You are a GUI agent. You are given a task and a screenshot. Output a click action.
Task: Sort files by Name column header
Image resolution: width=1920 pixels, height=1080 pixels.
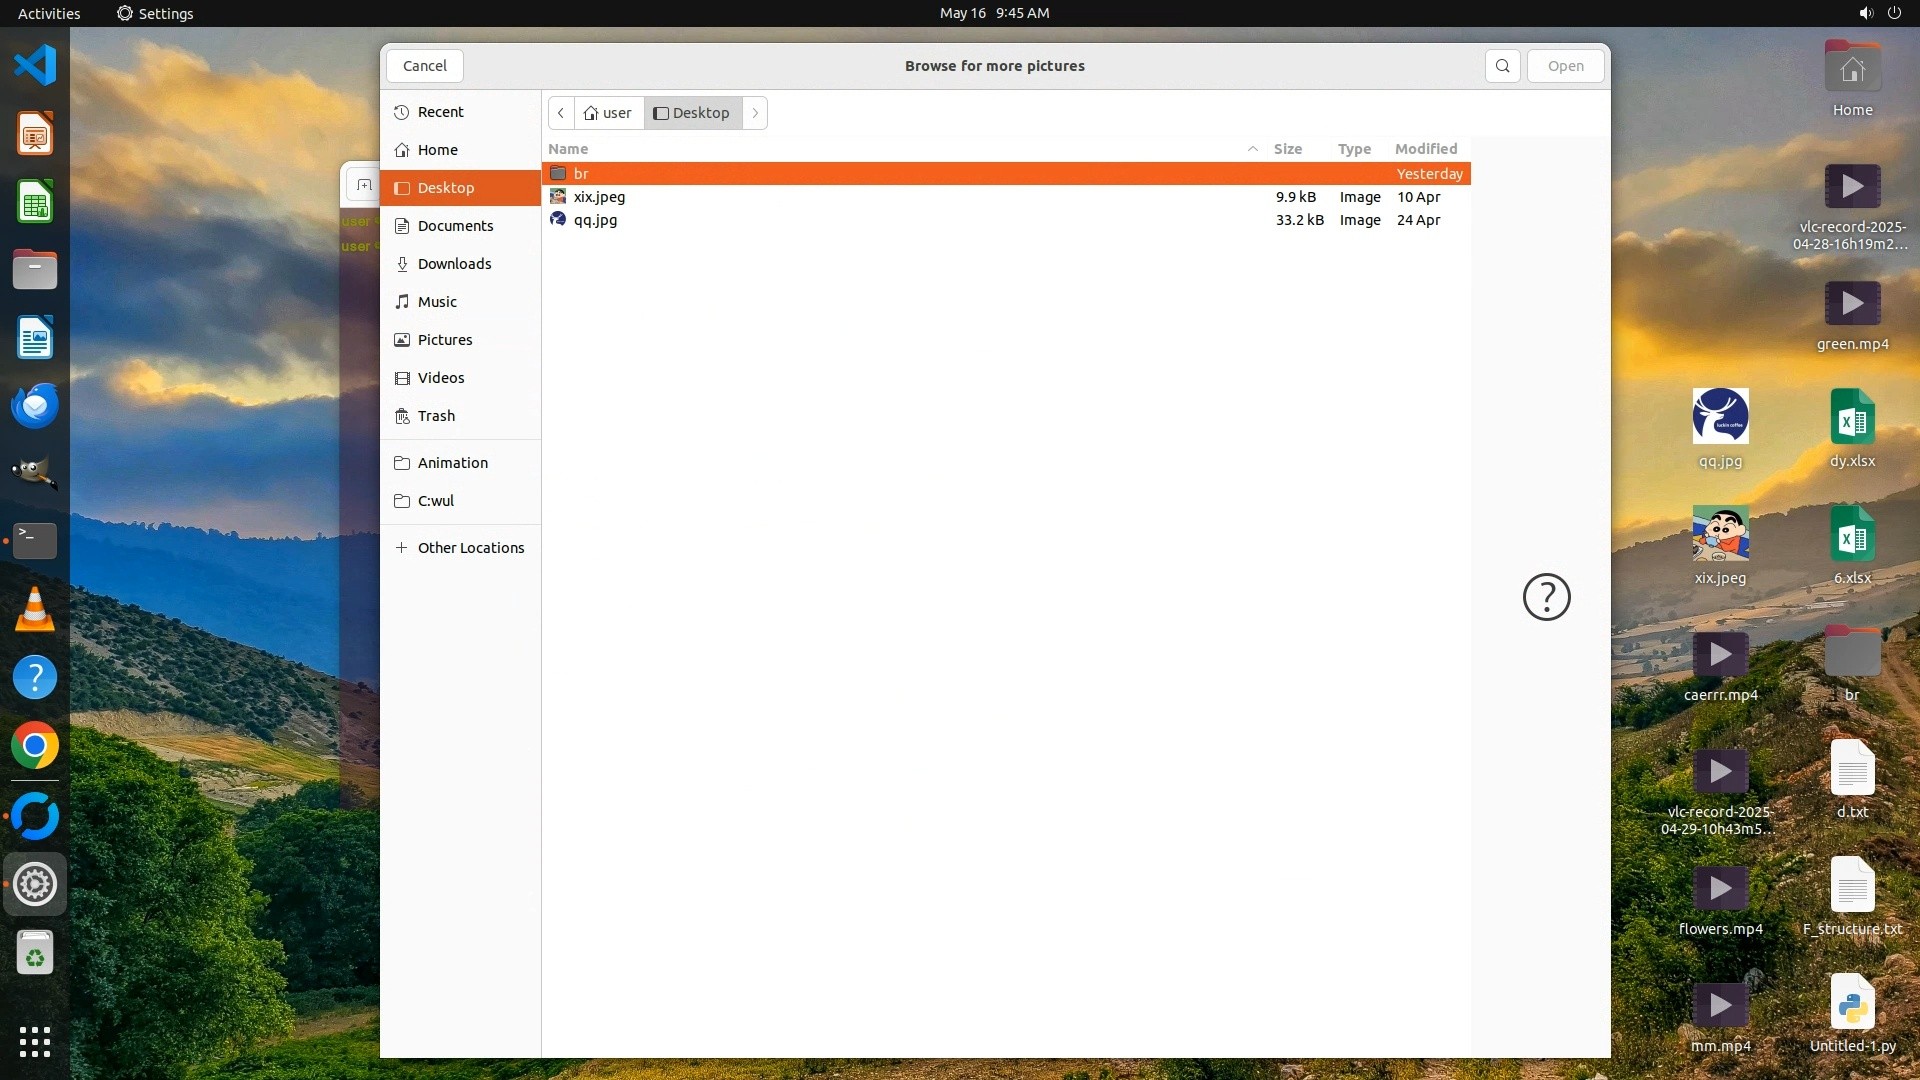click(568, 149)
